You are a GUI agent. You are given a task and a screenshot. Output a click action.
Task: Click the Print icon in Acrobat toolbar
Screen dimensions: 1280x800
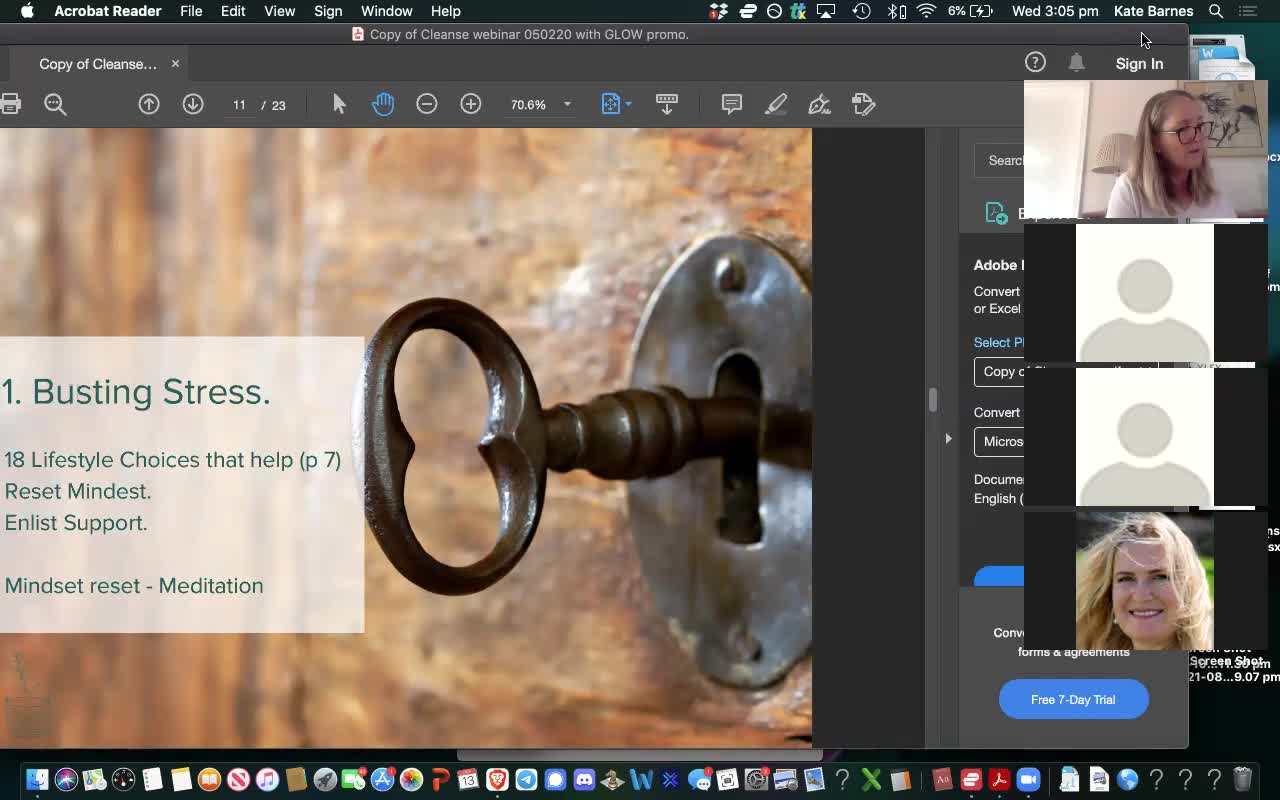pyautogui.click(x=10, y=104)
